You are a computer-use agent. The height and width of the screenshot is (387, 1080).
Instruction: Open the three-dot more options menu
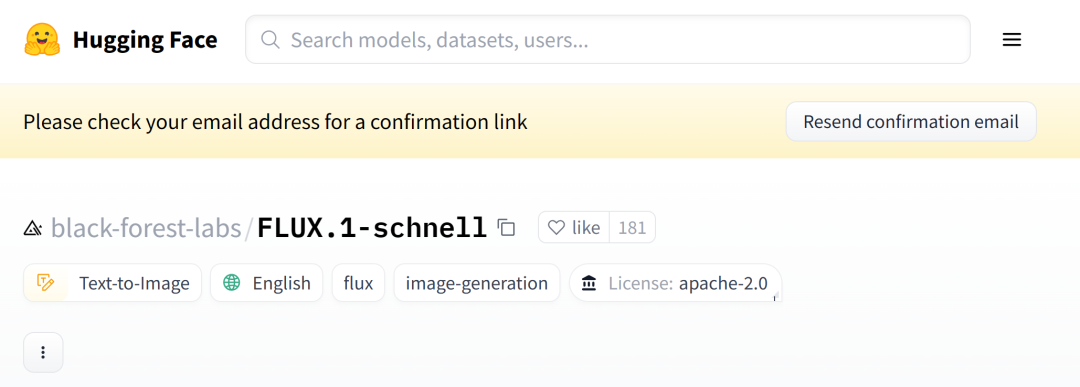tap(43, 352)
